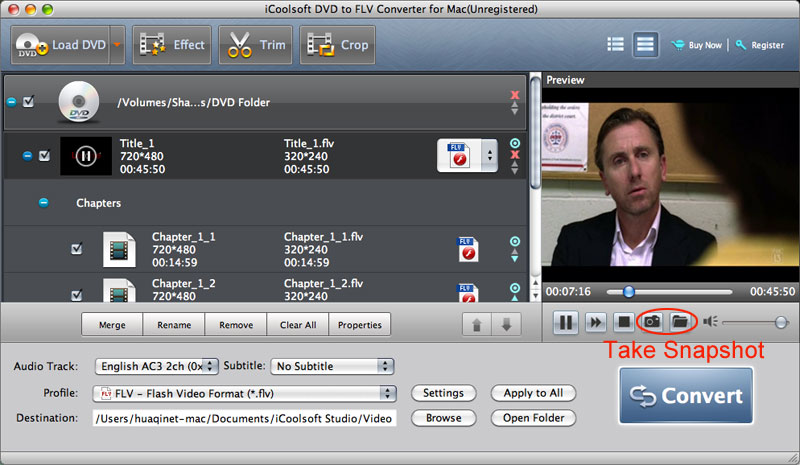Take a snapshot with the camera icon

point(650,322)
